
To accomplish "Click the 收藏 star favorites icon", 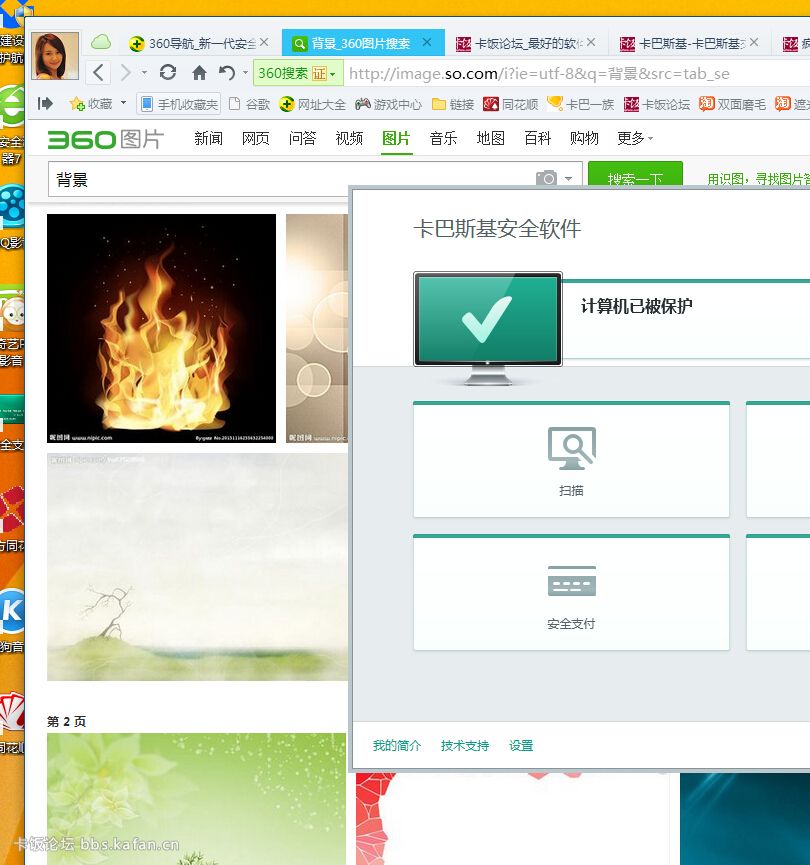I will tap(77, 104).
